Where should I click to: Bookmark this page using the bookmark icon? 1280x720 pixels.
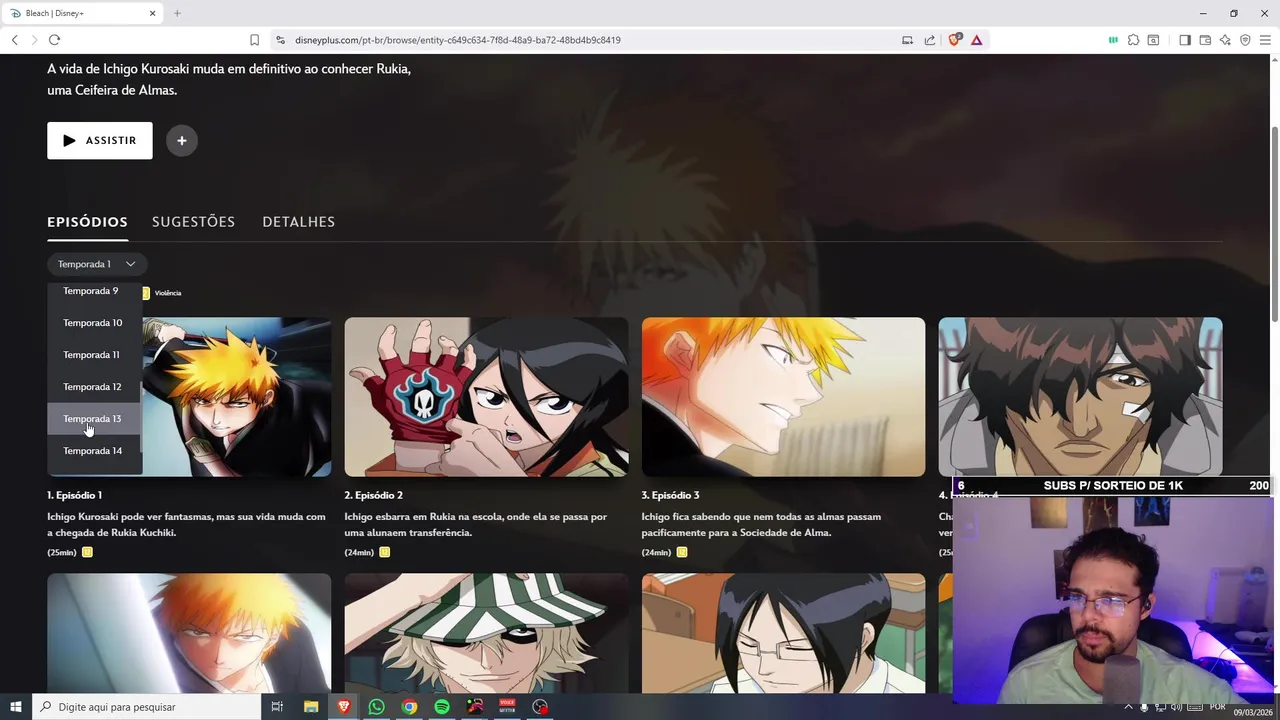(x=254, y=40)
